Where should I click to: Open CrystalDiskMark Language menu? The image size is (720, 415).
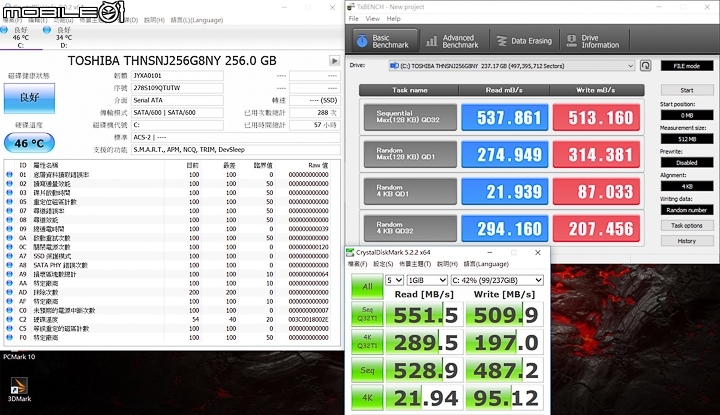[486, 264]
